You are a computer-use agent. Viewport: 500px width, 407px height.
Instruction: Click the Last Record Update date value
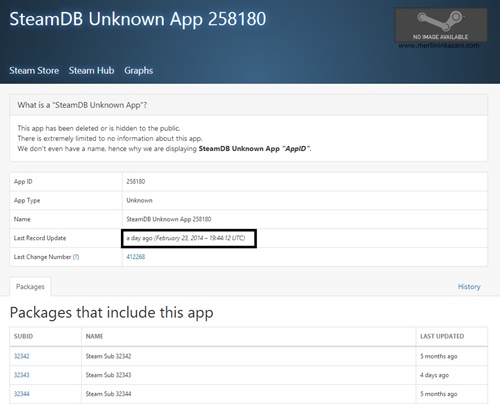pyautogui.click(x=186, y=238)
